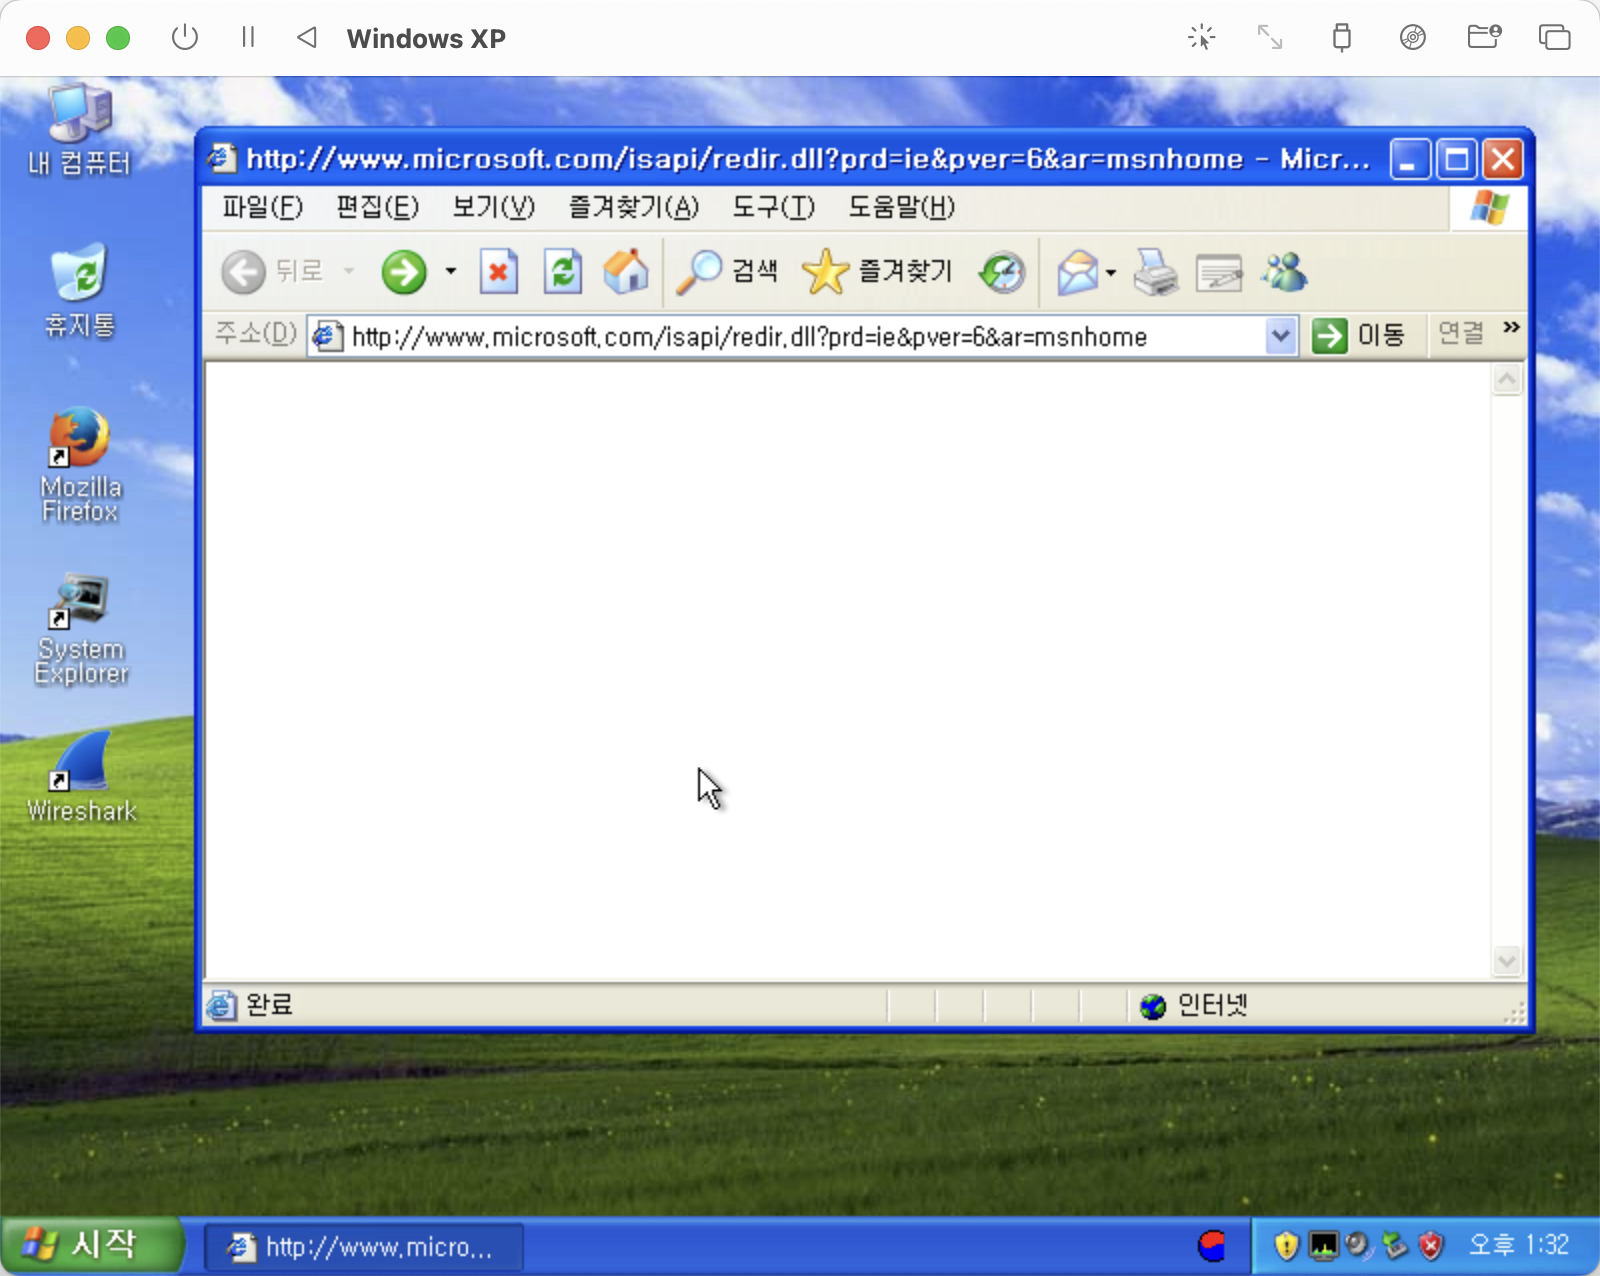Open Favorites (즐겨찾기) star toolbar button
1600x1276 pixels.
pos(877,272)
